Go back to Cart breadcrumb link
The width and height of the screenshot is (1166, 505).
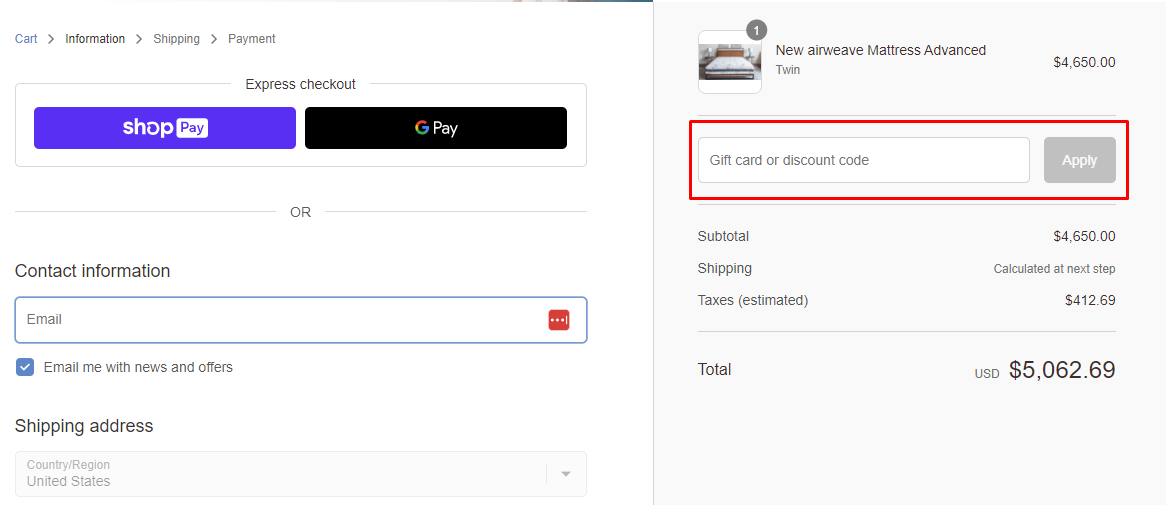26,39
